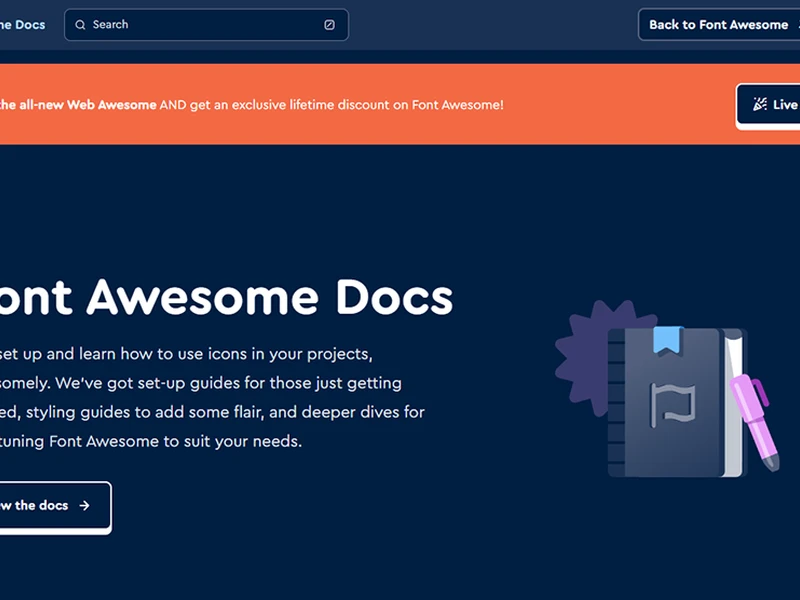Image resolution: width=800 pixels, height=600 pixels.
Task: Click the flag icon on the notebook cover
Action: [673, 405]
